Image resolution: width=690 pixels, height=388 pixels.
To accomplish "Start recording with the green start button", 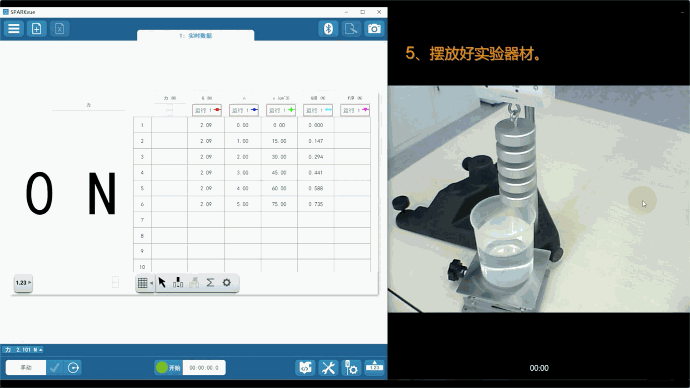I will tap(168, 367).
